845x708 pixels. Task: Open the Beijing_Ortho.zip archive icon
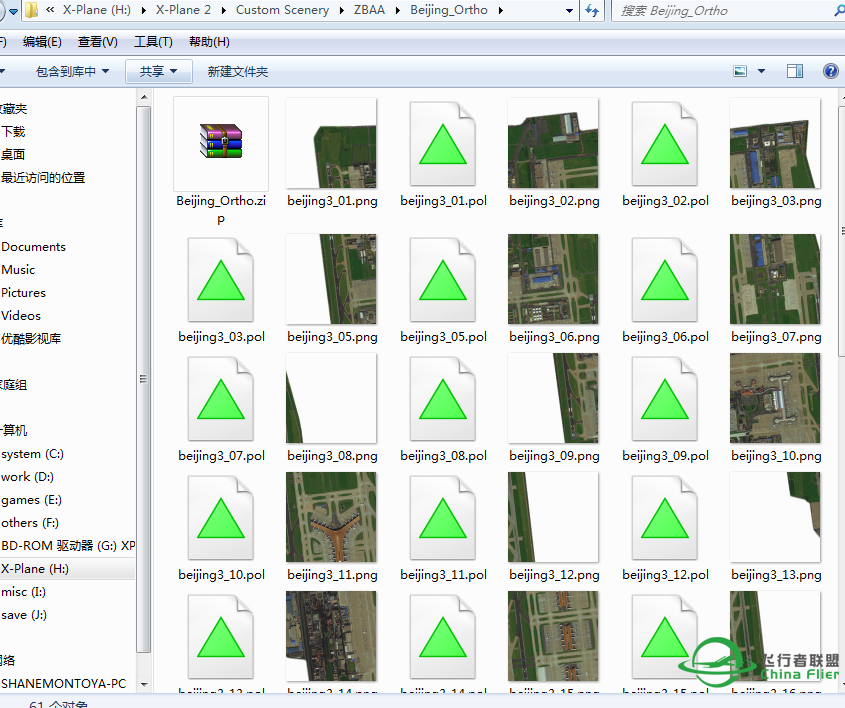(x=221, y=141)
